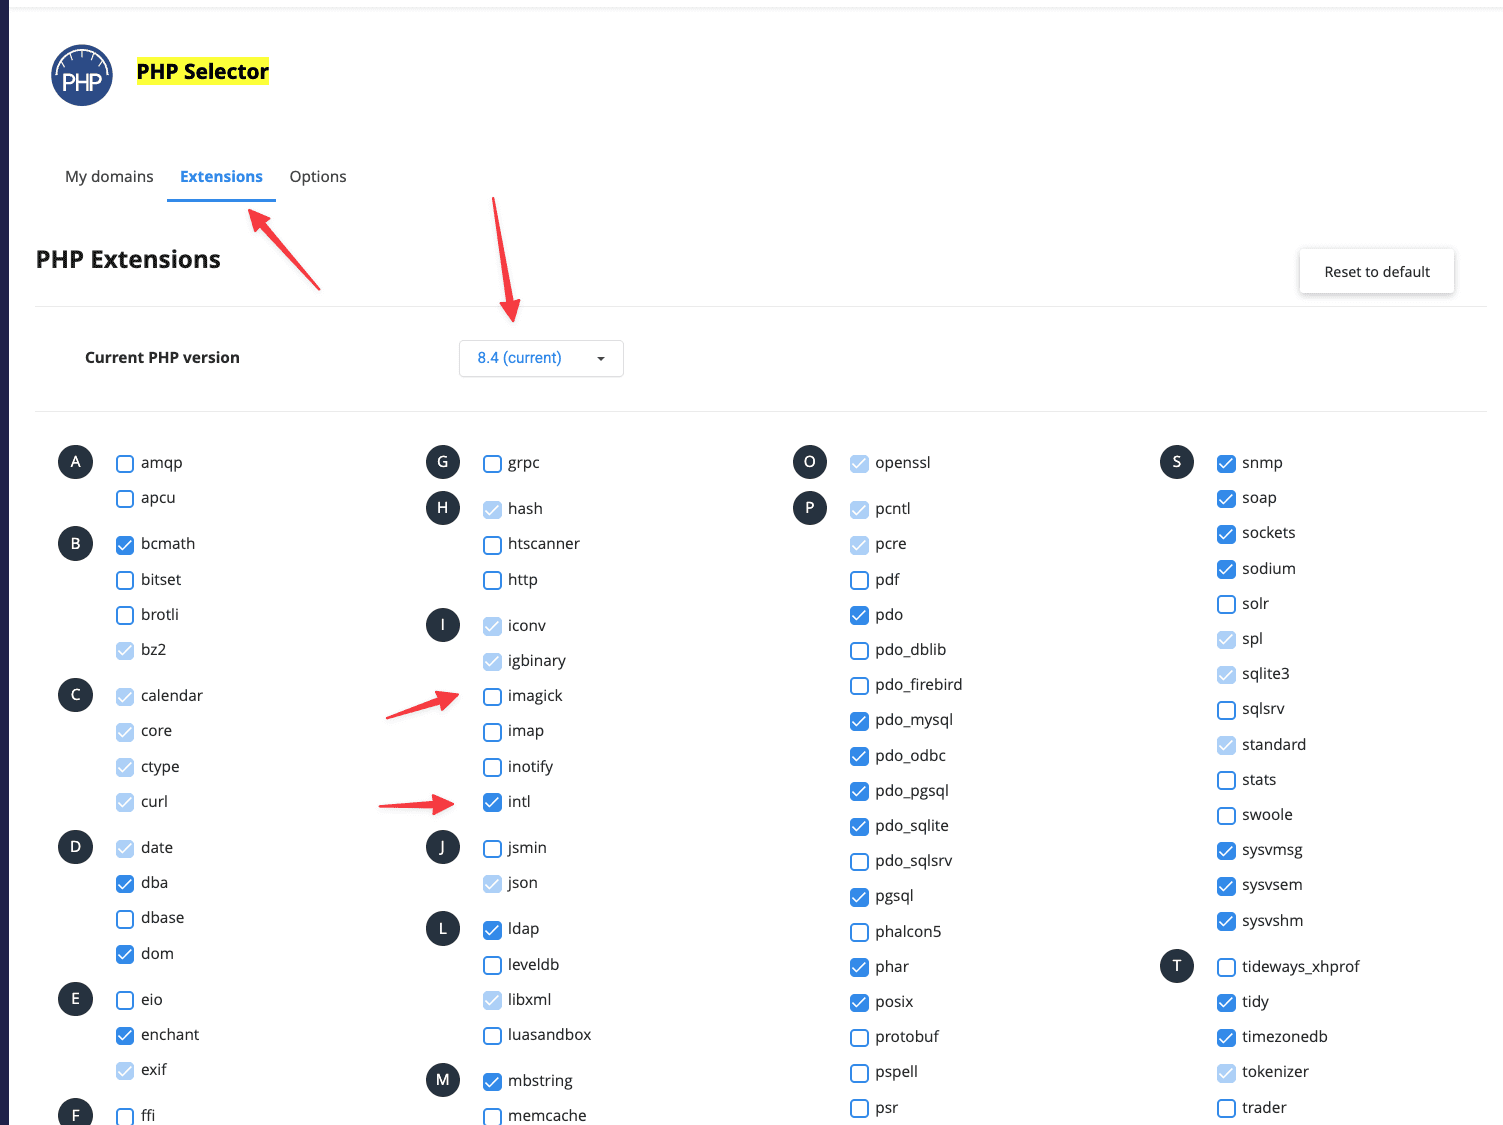Image resolution: width=1503 pixels, height=1125 pixels.
Task: Disable the bcmath extension checkbox
Action: click(125, 545)
